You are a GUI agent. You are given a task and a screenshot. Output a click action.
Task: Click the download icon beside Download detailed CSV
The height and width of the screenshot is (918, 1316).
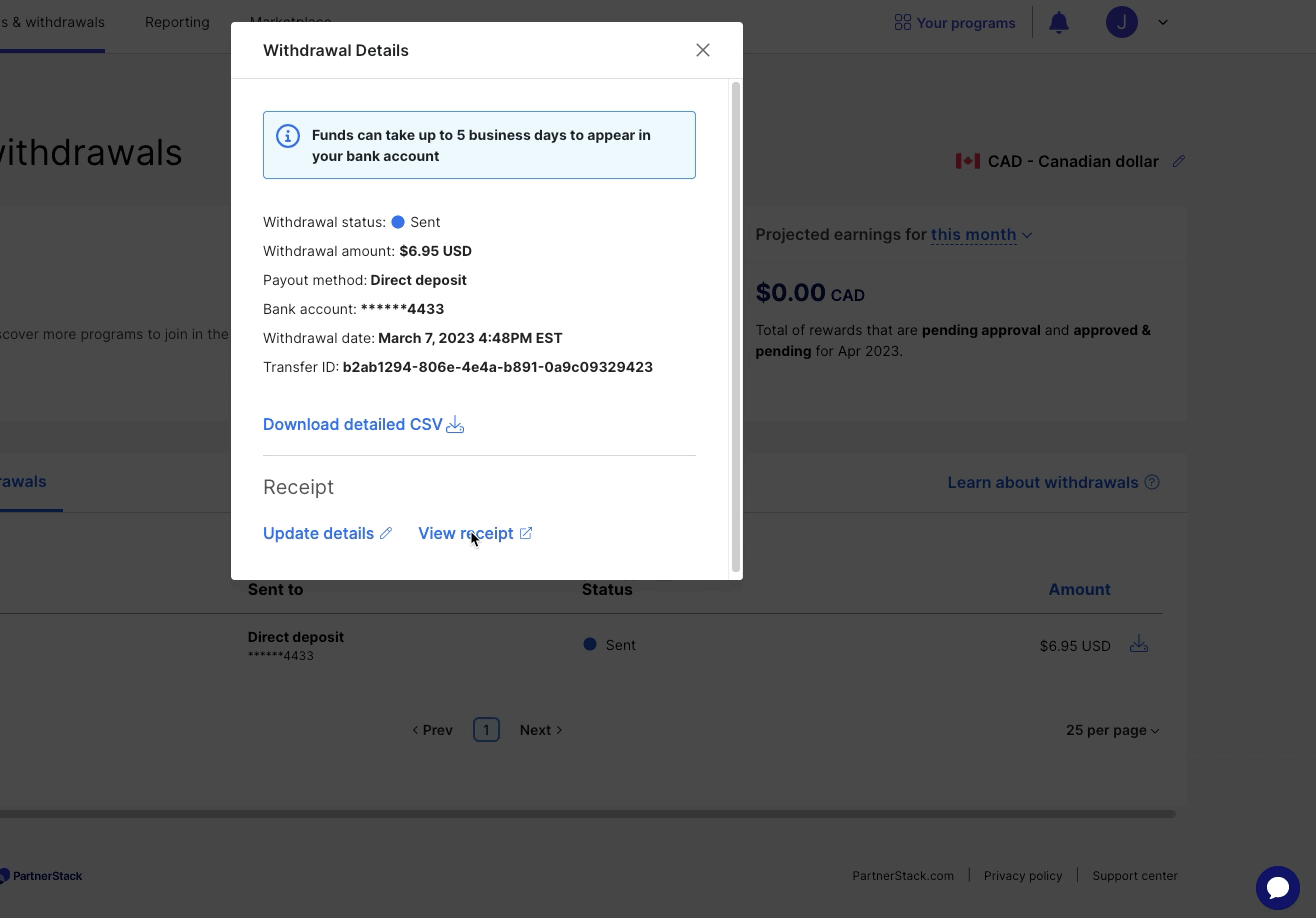(x=455, y=425)
